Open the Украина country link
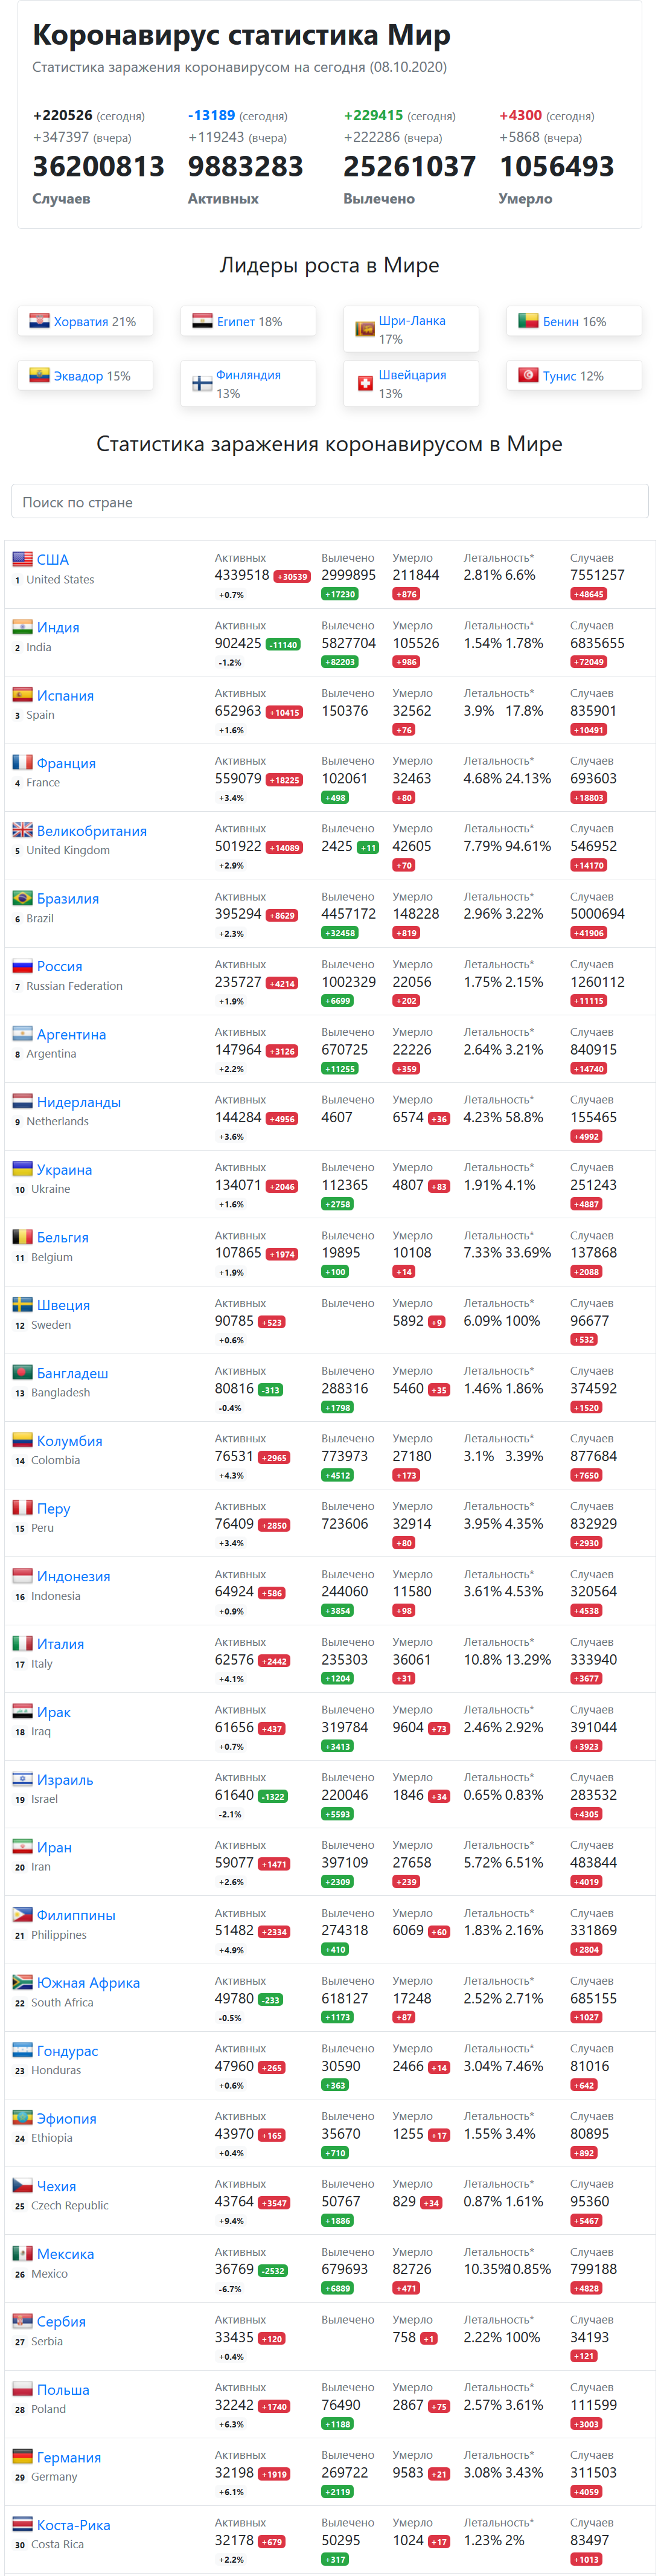 click(x=64, y=1170)
